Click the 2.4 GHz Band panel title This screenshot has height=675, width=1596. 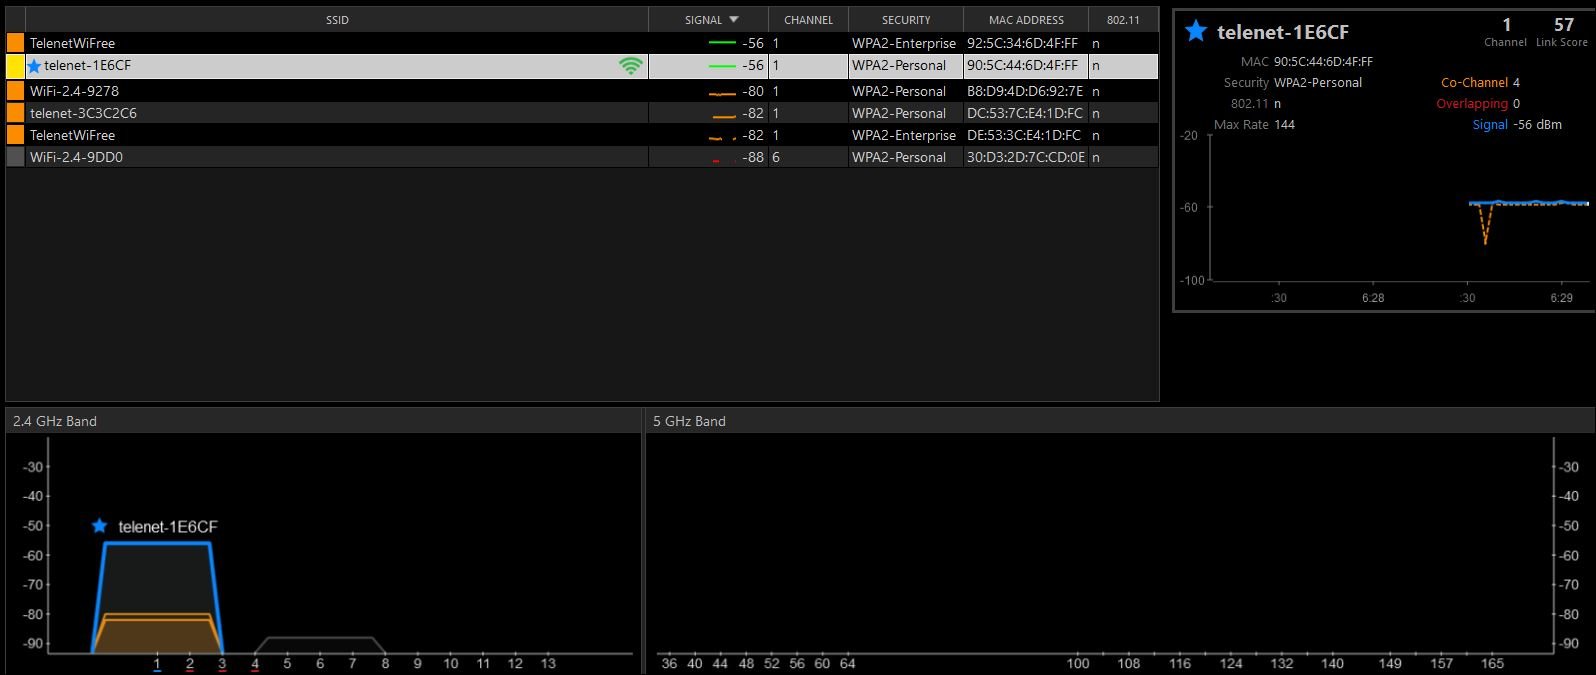point(55,421)
